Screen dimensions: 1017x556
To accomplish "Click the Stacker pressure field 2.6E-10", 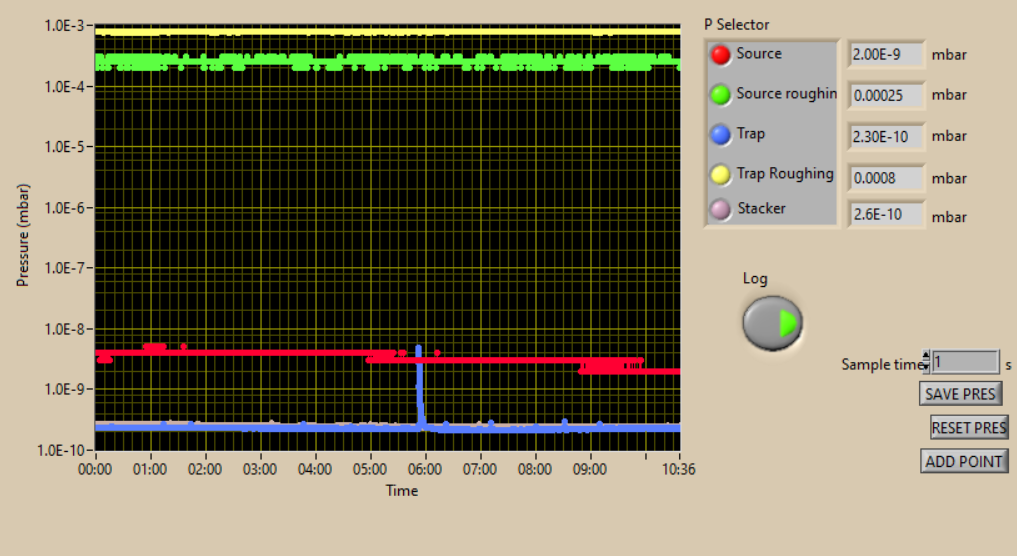I will (886, 214).
